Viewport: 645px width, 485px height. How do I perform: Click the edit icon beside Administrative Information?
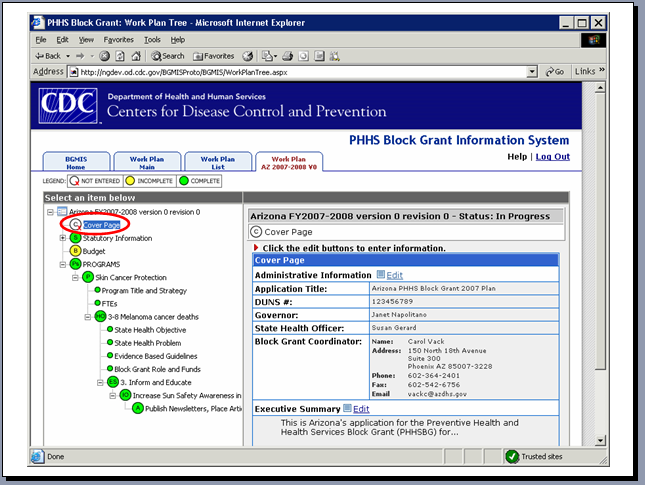[381, 274]
